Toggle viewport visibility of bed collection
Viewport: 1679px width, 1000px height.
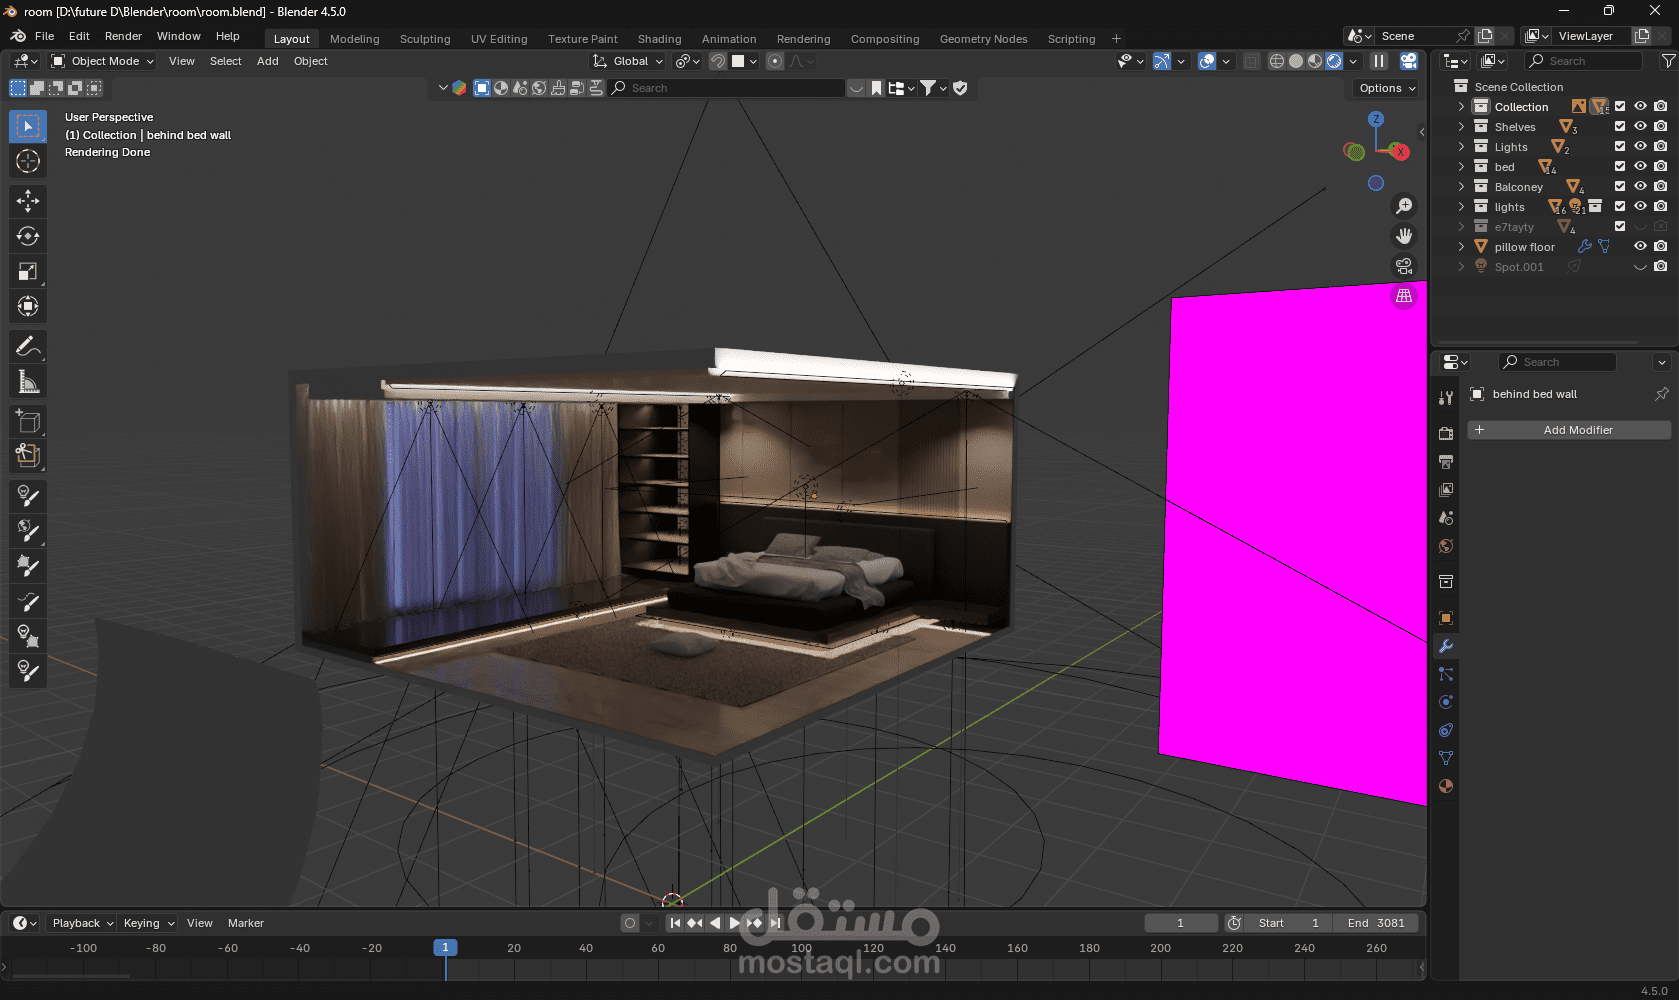point(1640,167)
